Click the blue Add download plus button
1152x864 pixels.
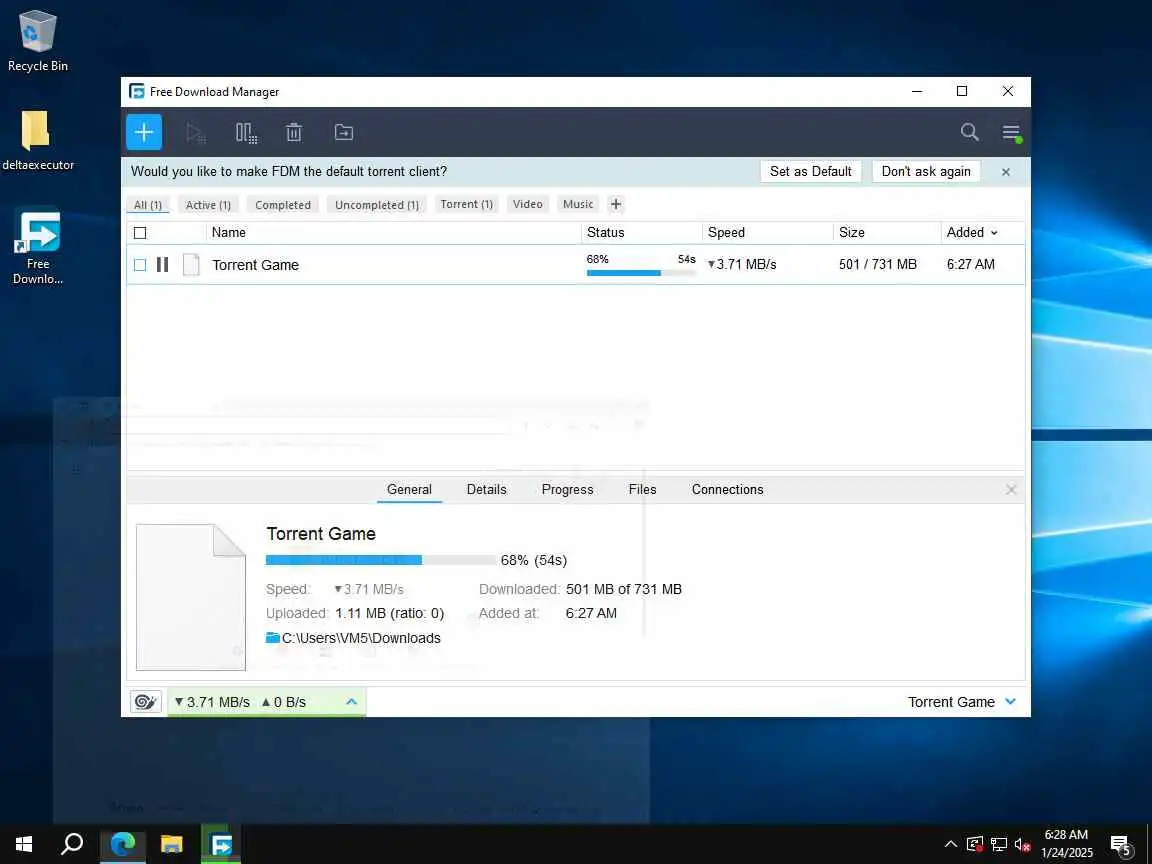click(144, 132)
